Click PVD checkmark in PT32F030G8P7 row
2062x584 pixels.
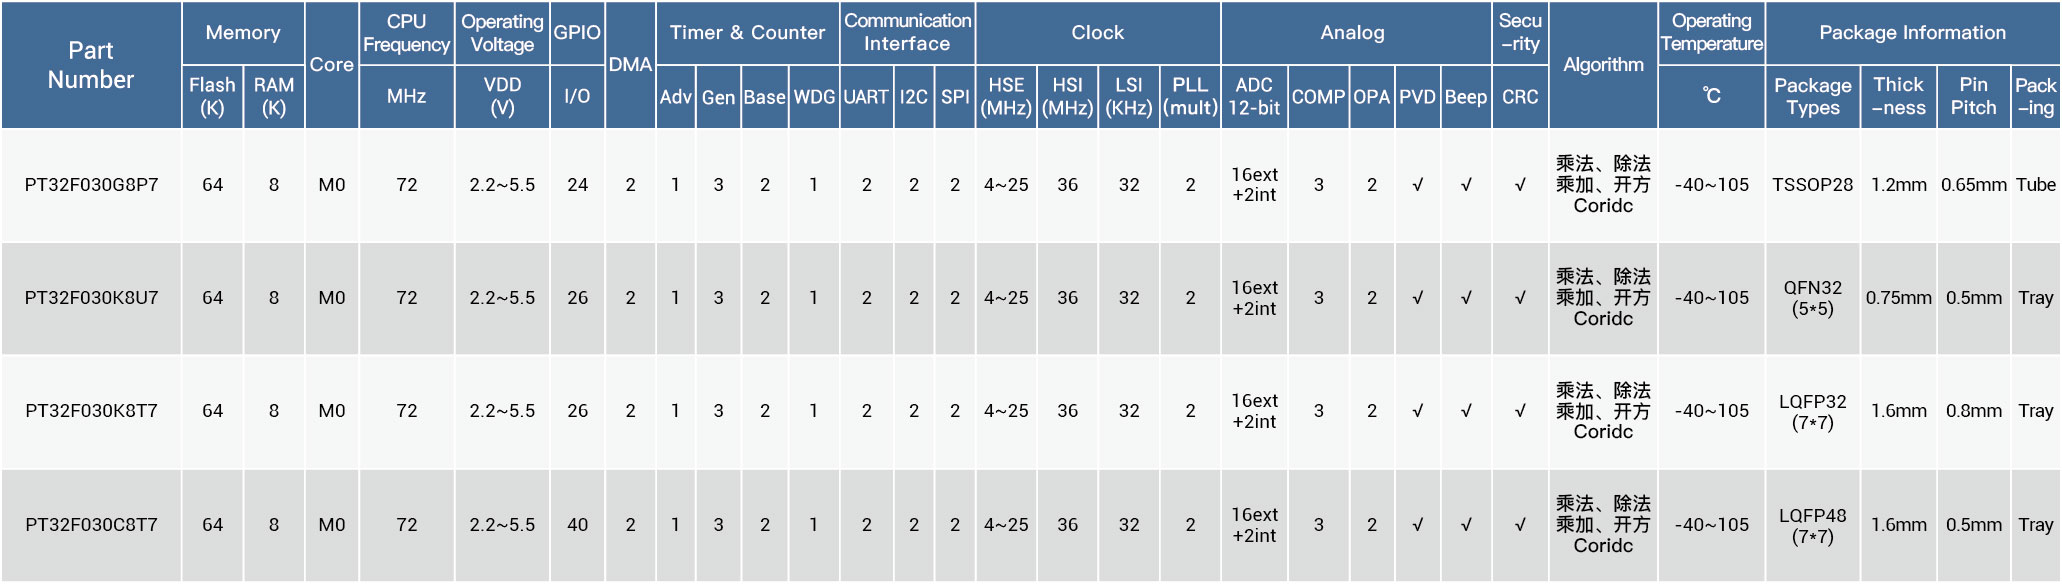[x=1417, y=185]
